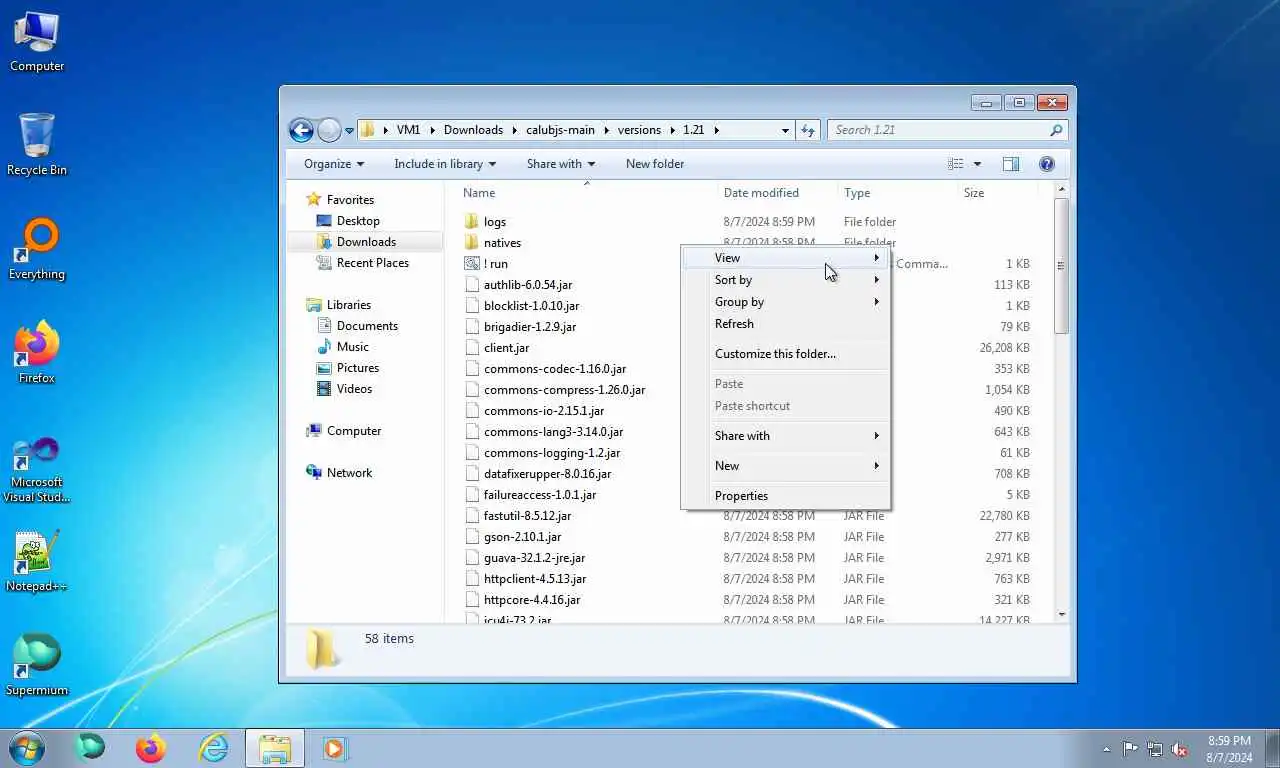Choose Customize this folder from menu
This screenshot has width=1280, height=768.
[785, 354]
